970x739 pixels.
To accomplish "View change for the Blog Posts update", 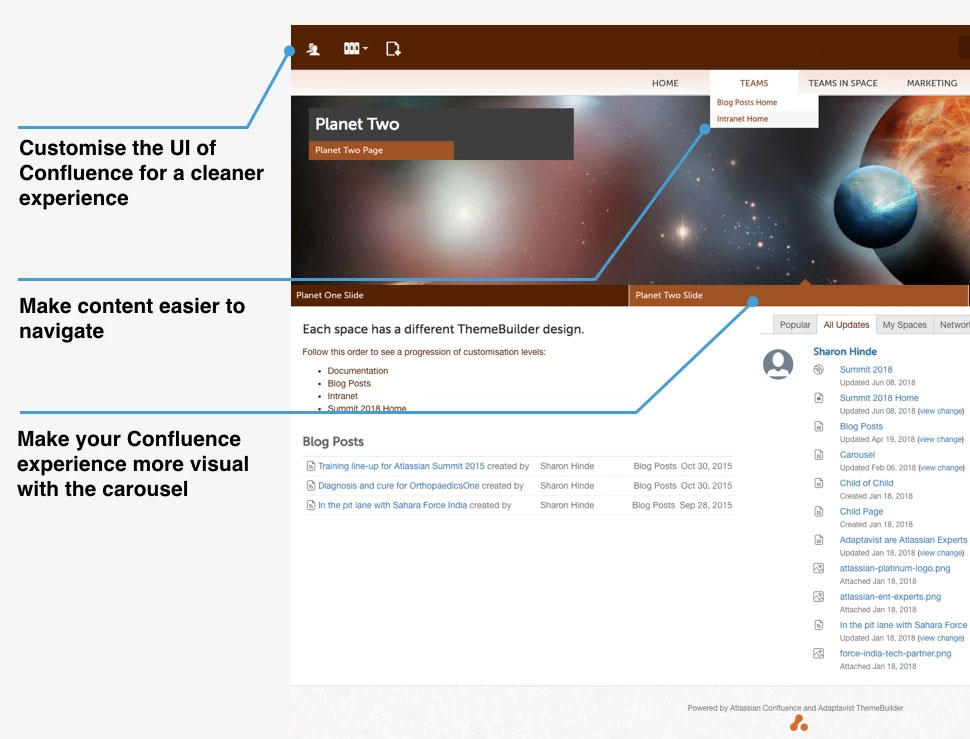I will (x=941, y=440).
